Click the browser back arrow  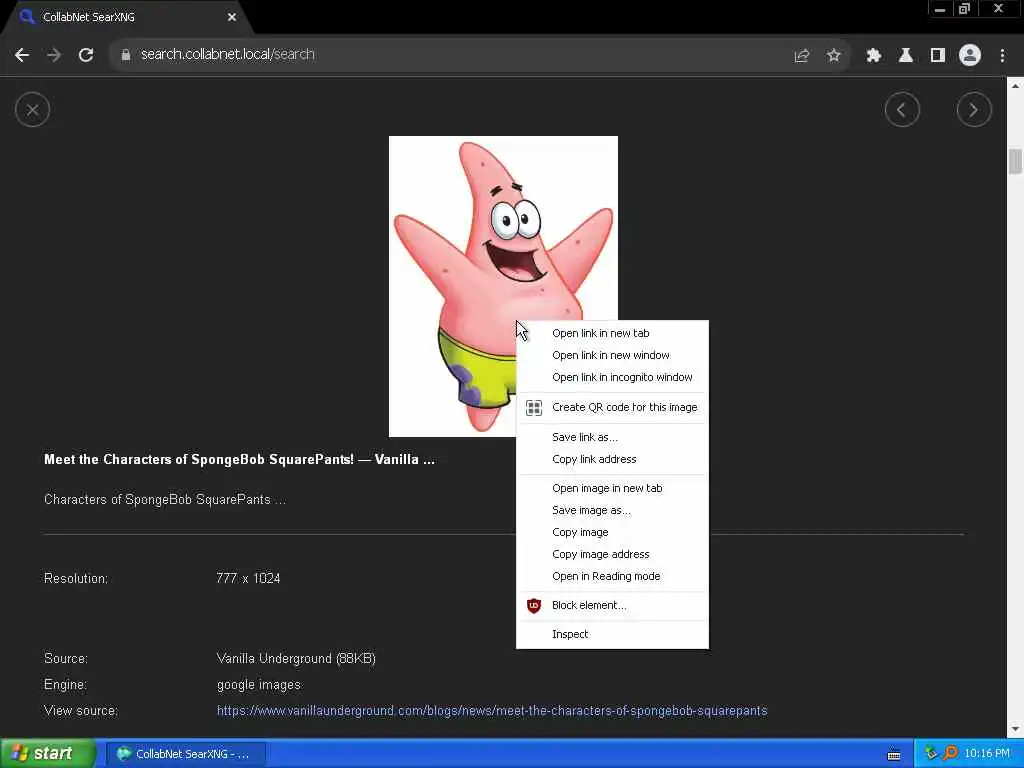point(22,55)
